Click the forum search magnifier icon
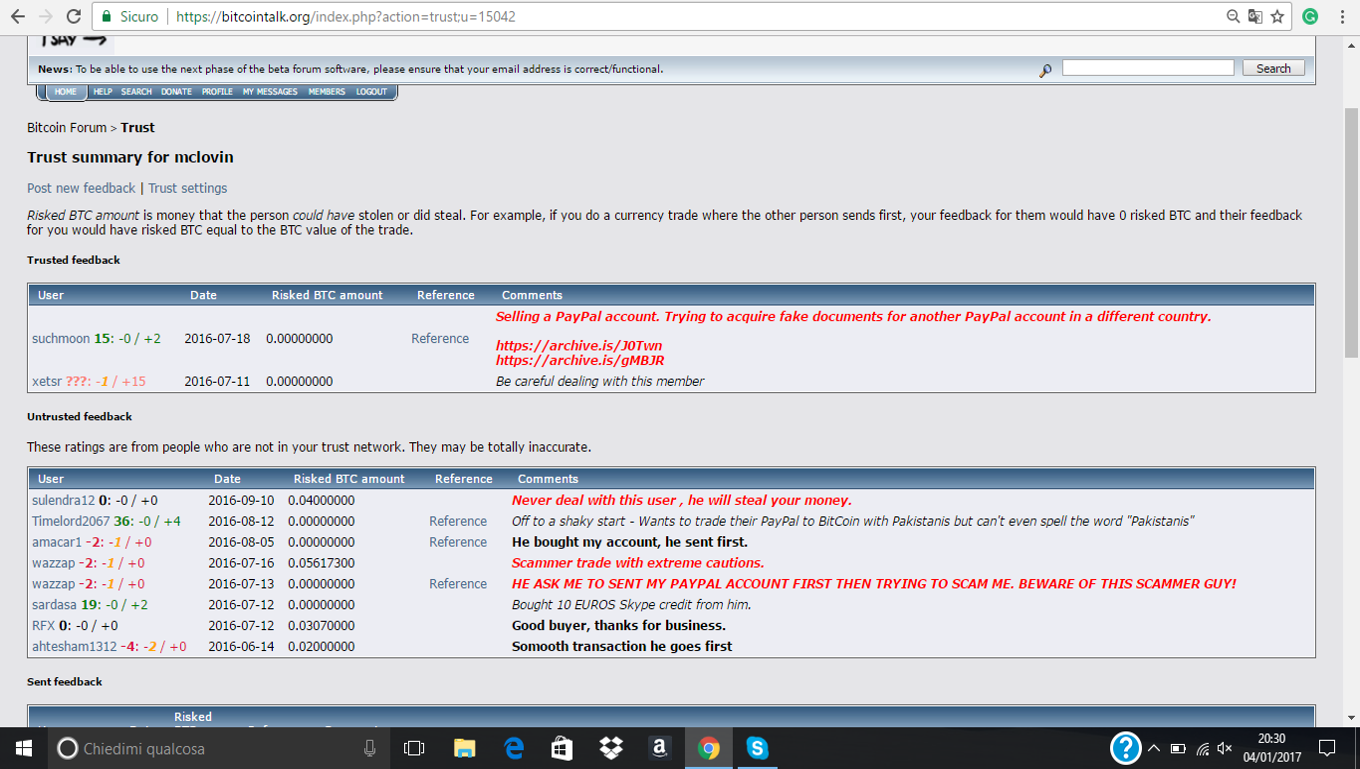 tap(1045, 70)
